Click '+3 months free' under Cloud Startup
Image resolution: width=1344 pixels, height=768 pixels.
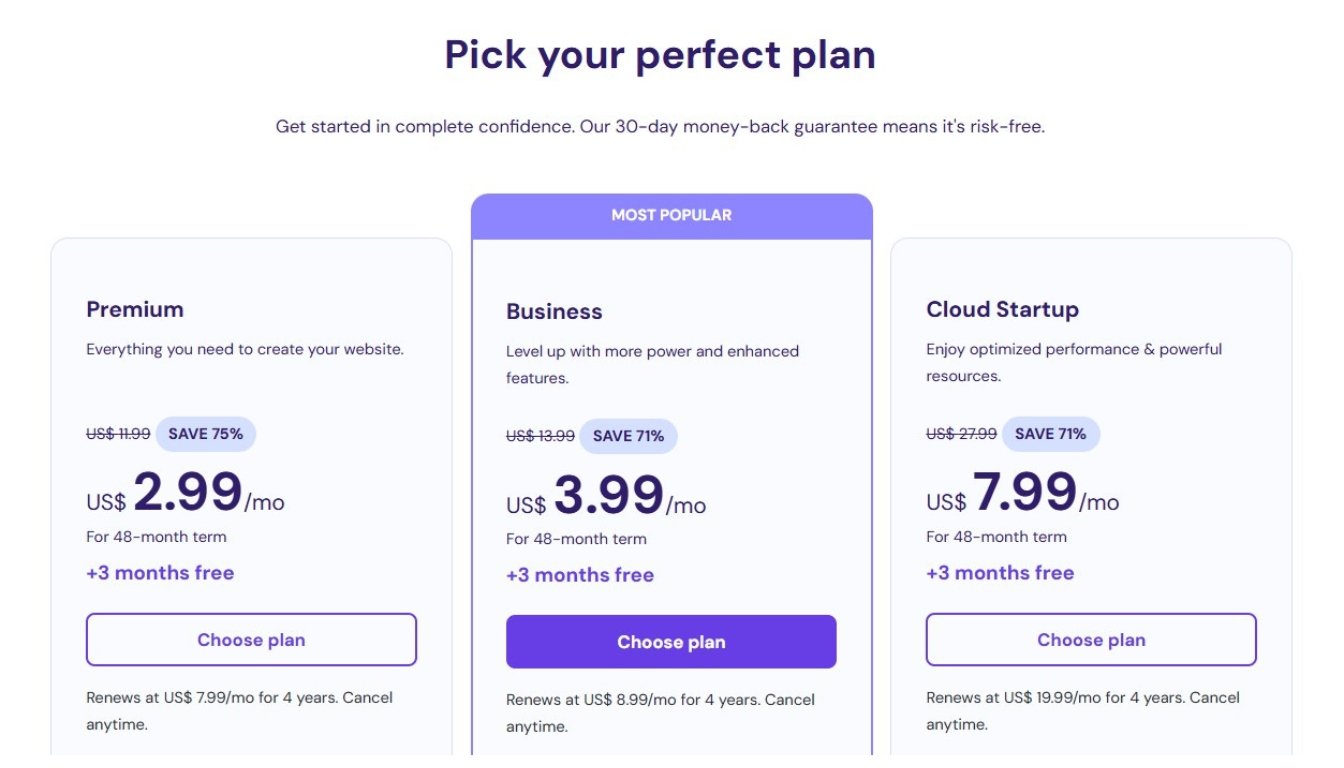(1000, 573)
